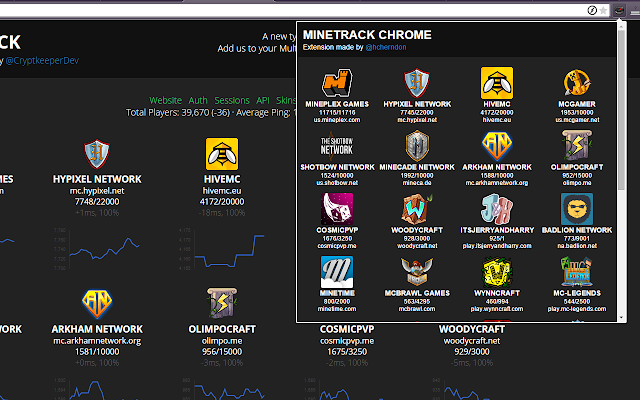Image resolution: width=640 pixels, height=400 pixels.
Task: Open the @hcherndon link in popup header
Action: tap(386, 47)
